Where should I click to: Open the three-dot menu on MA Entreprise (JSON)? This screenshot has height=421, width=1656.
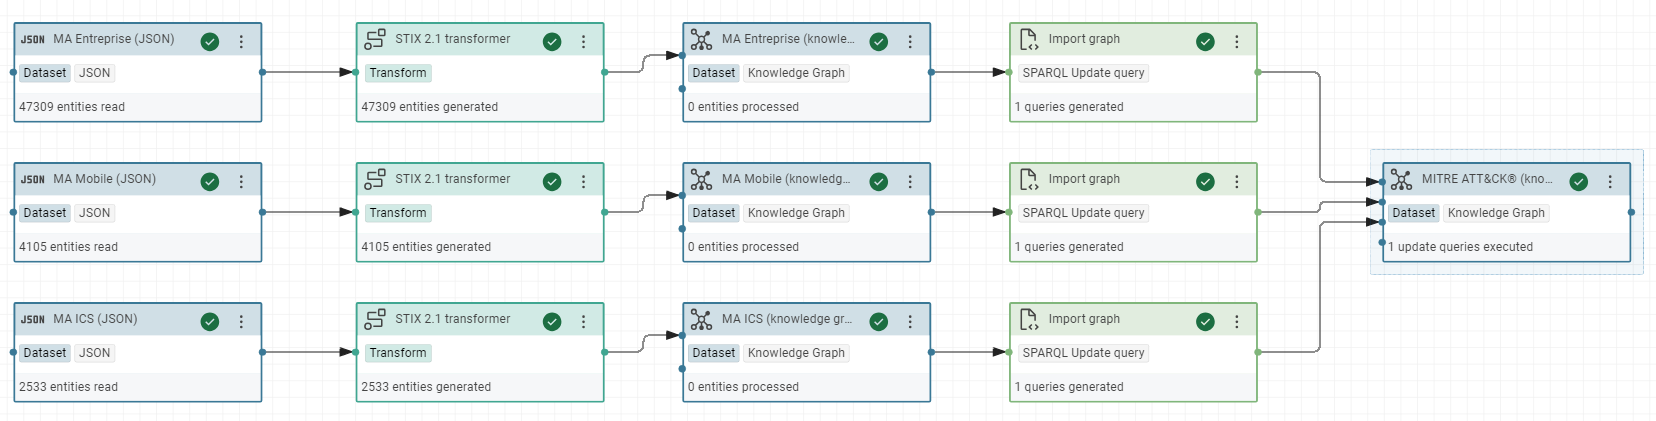pyautogui.click(x=241, y=41)
